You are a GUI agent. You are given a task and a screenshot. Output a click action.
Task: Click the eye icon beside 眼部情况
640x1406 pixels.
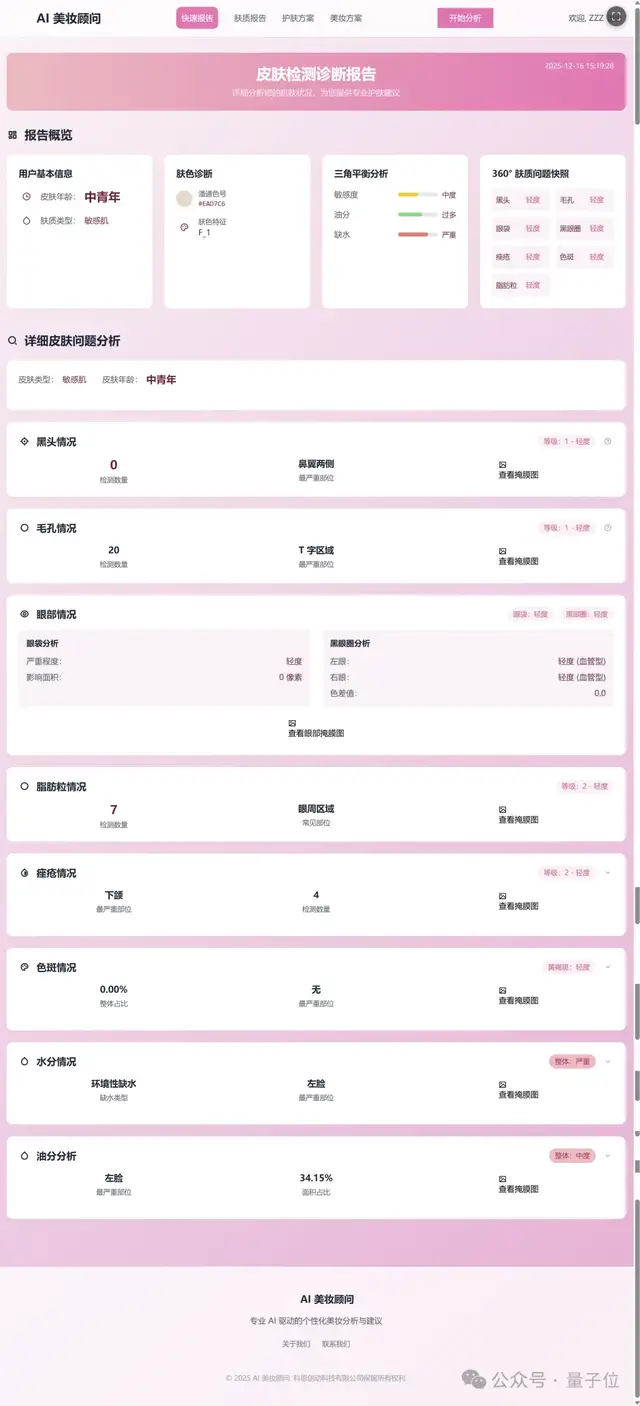(x=25, y=614)
